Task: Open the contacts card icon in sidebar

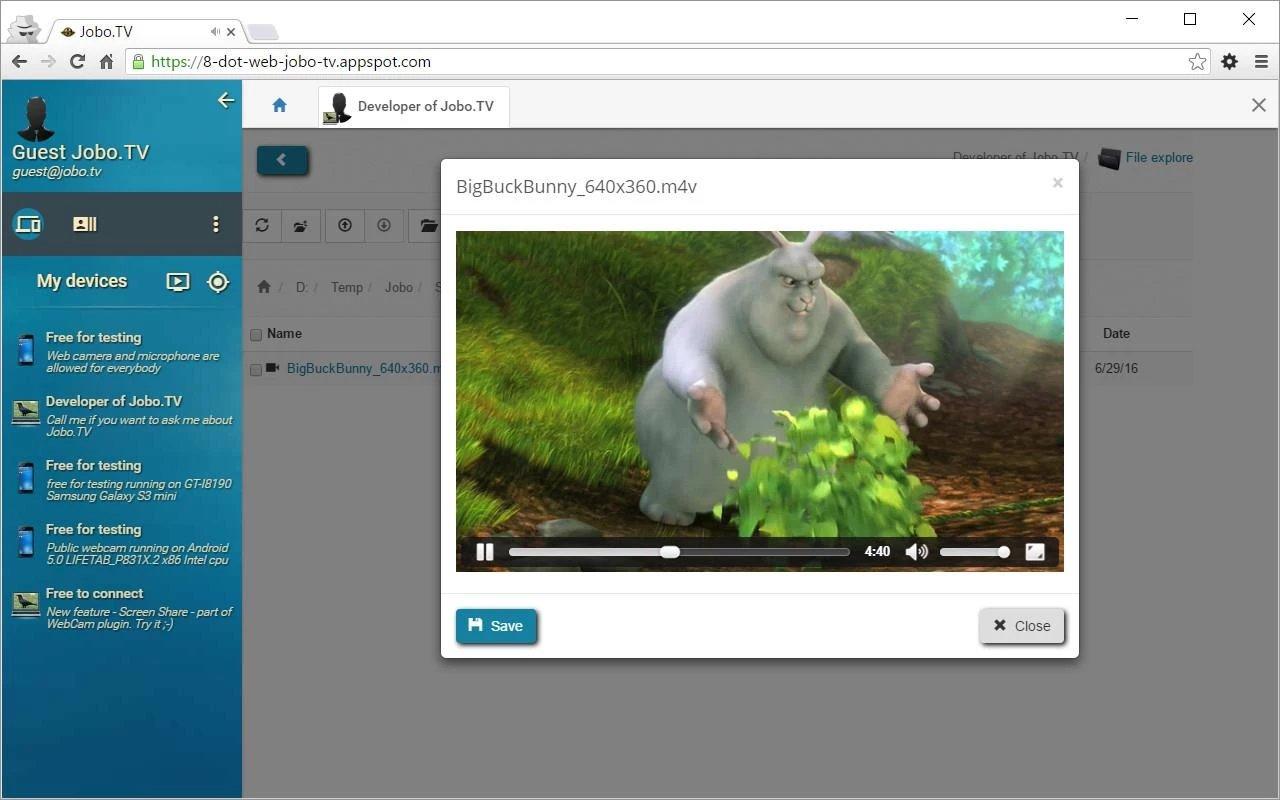Action: (x=85, y=224)
